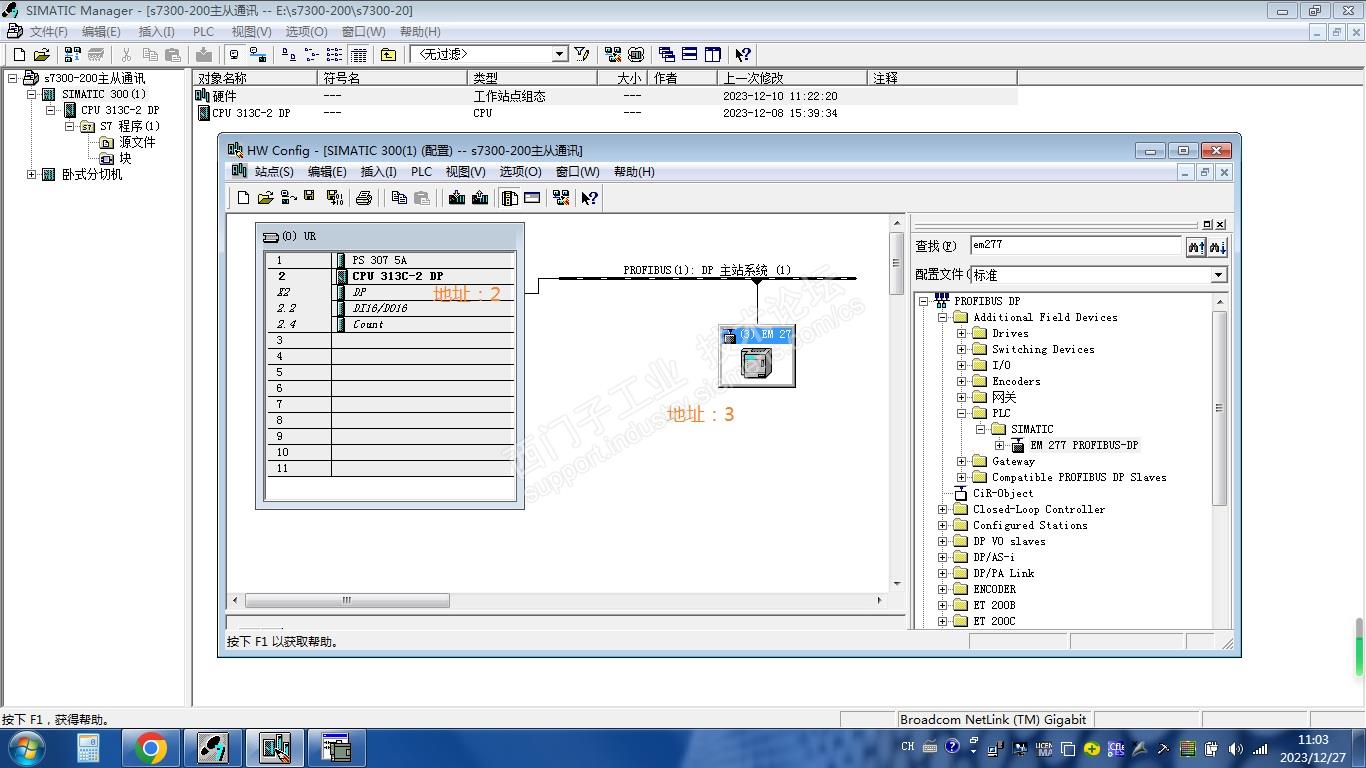This screenshot has height=768, width=1366.
Task: Open 站点(S) menu in HW Config
Action: (x=274, y=172)
